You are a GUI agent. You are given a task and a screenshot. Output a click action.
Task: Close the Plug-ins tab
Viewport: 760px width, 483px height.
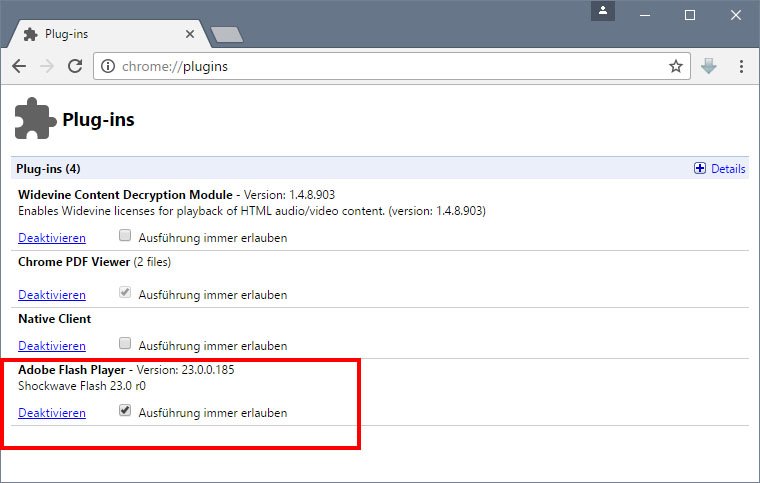tap(189, 34)
